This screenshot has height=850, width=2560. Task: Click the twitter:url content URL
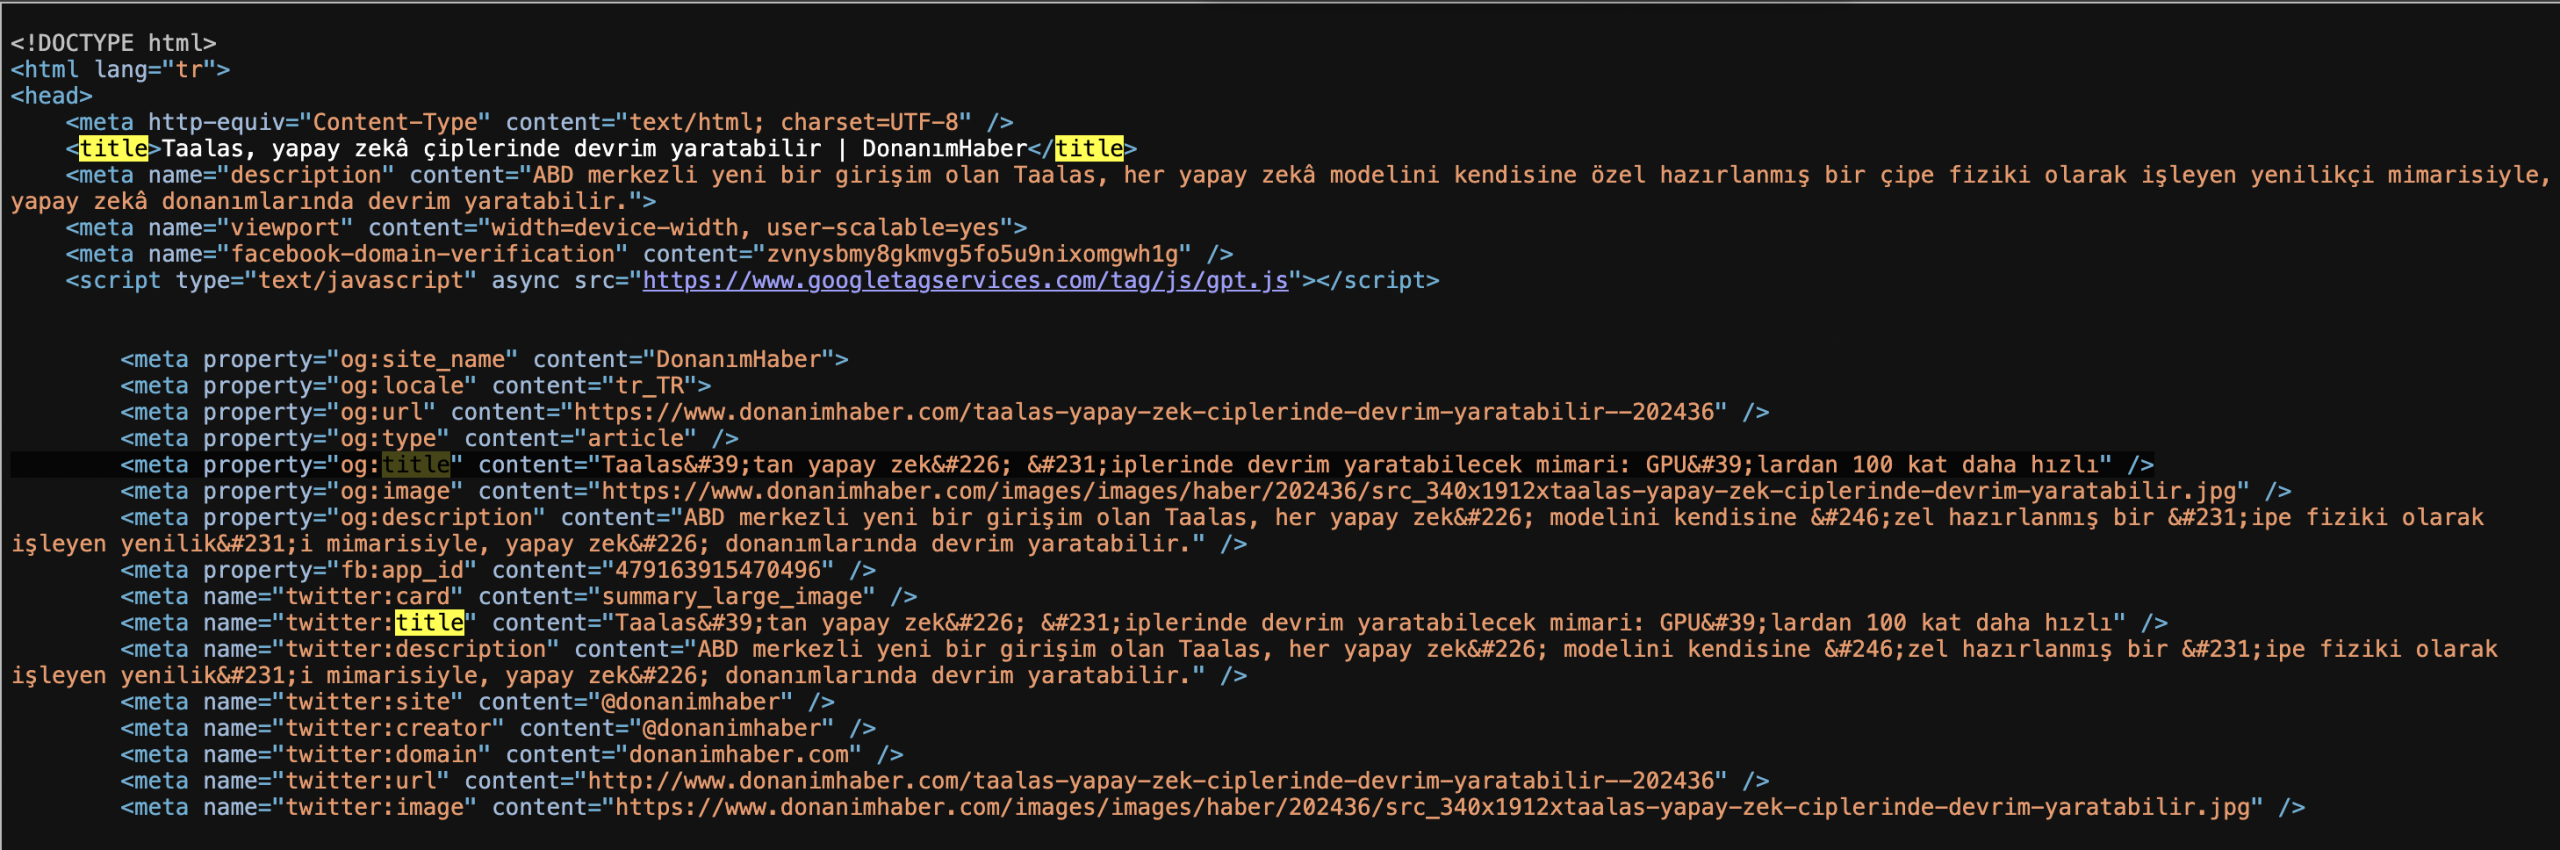1156,781
